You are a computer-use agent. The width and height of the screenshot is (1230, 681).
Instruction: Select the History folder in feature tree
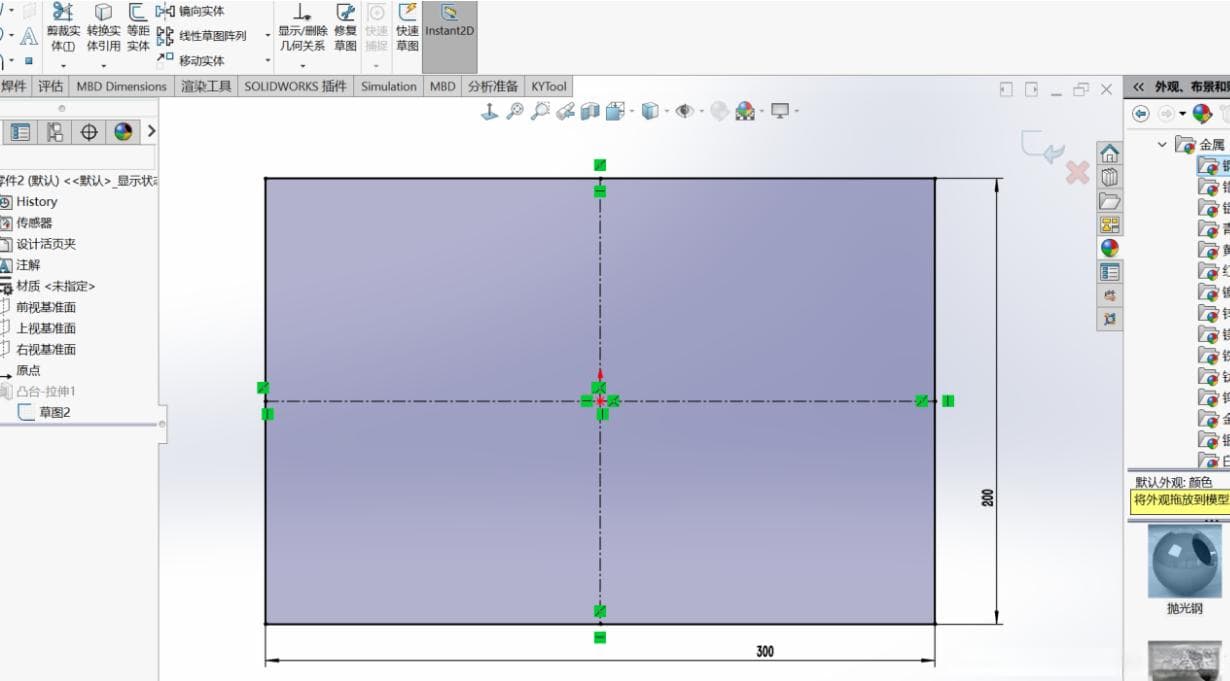tap(29, 202)
